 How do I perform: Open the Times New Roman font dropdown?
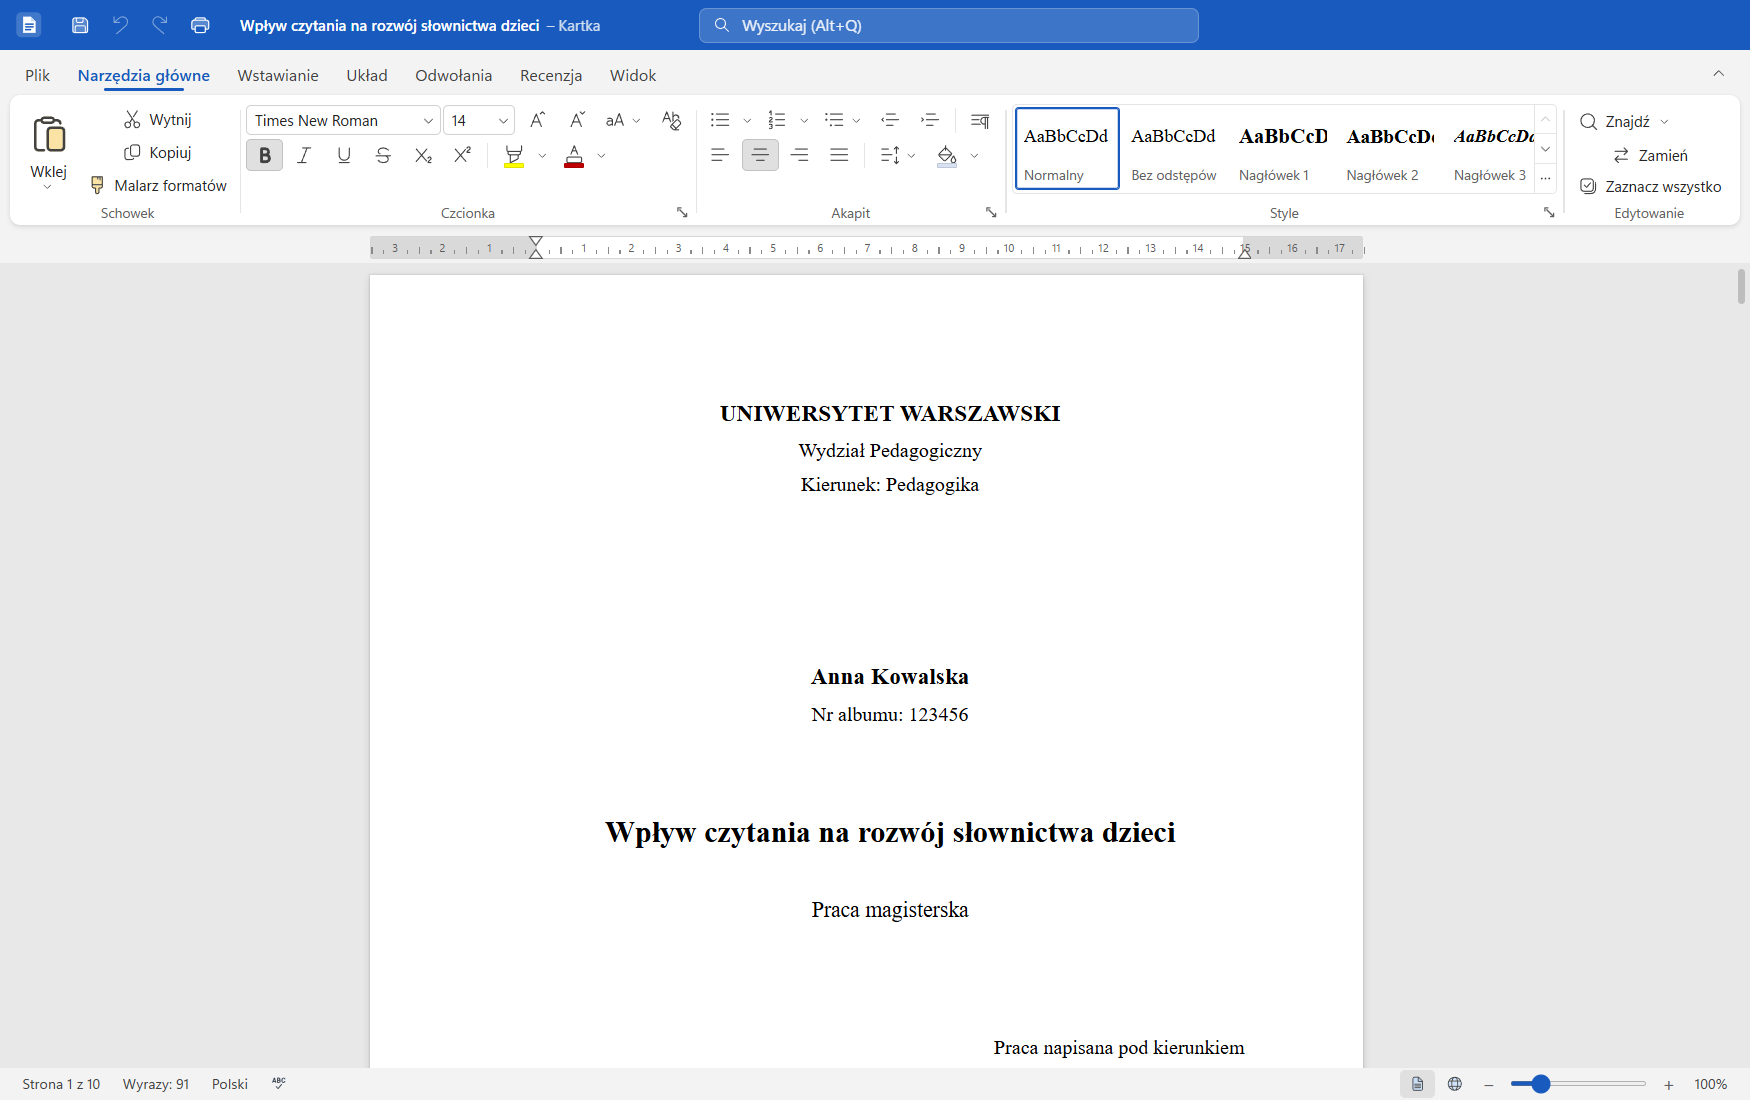click(428, 121)
